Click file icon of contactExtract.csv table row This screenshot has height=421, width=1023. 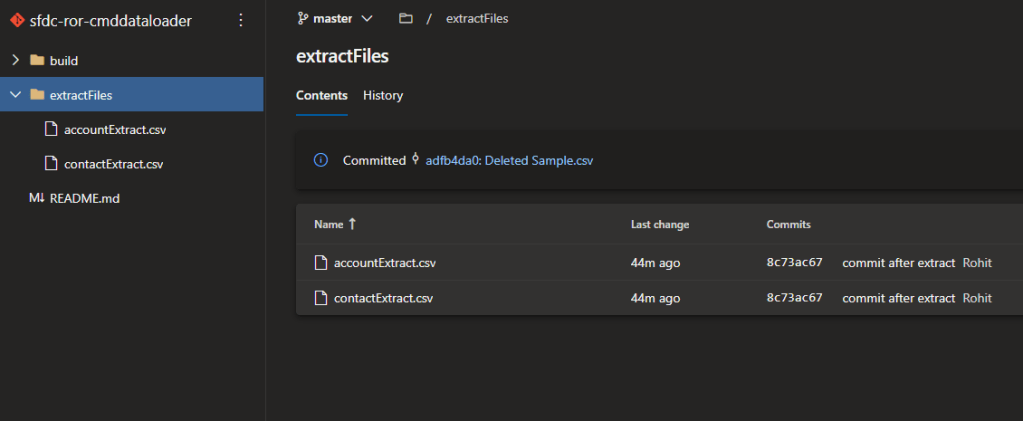(x=320, y=298)
